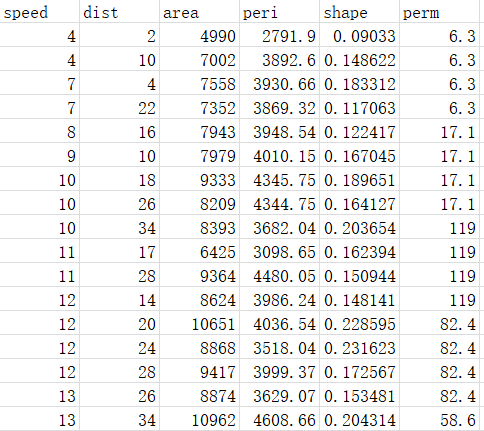484x431 pixels.
Task: Select the area column header cell
Action: [x=199, y=12]
